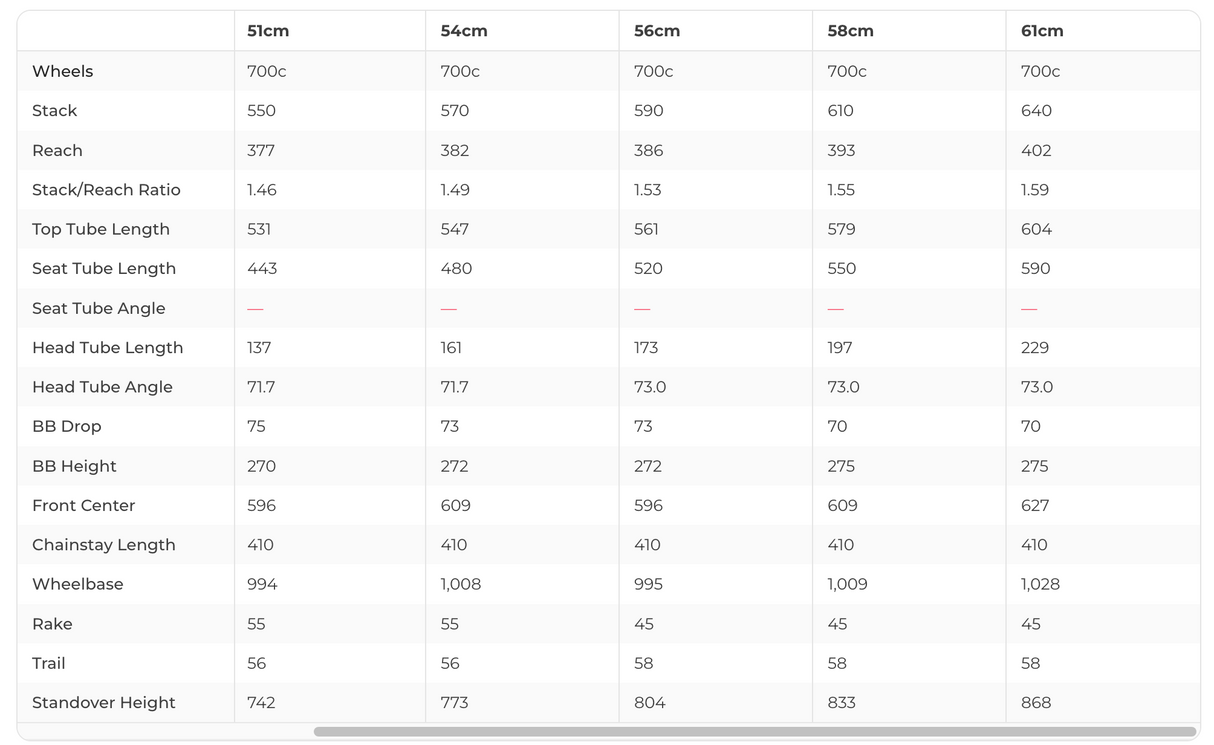Image resolution: width=1214 pixels, height=745 pixels.
Task: Select the 54cm size column header
Action: coord(464,31)
